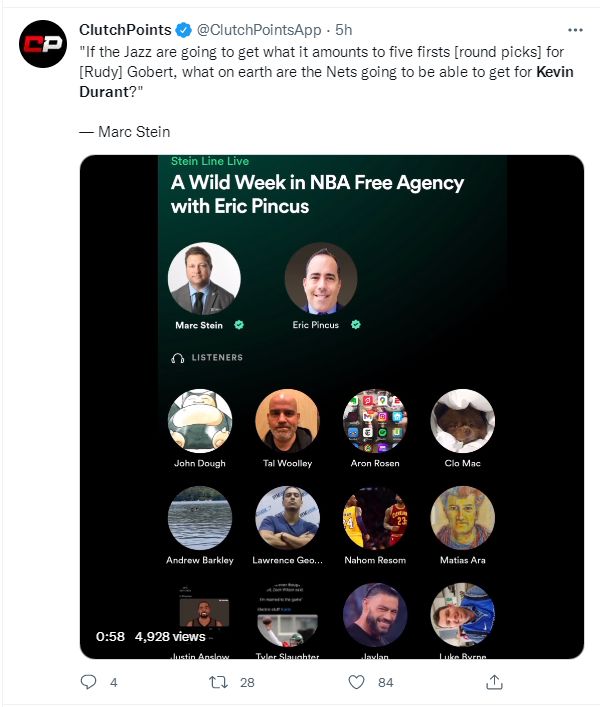Like the tweet with the heart icon
This screenshot has height=707, width=600.
tap(356, 682)
